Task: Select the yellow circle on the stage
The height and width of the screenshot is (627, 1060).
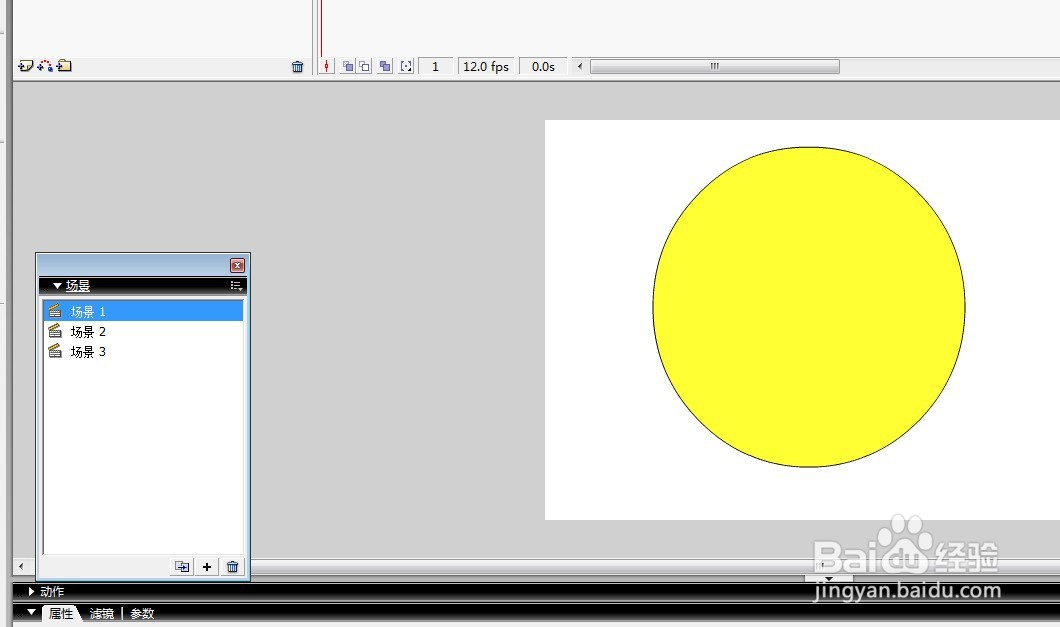Action: pyautogui.click(x=809, y=307)
